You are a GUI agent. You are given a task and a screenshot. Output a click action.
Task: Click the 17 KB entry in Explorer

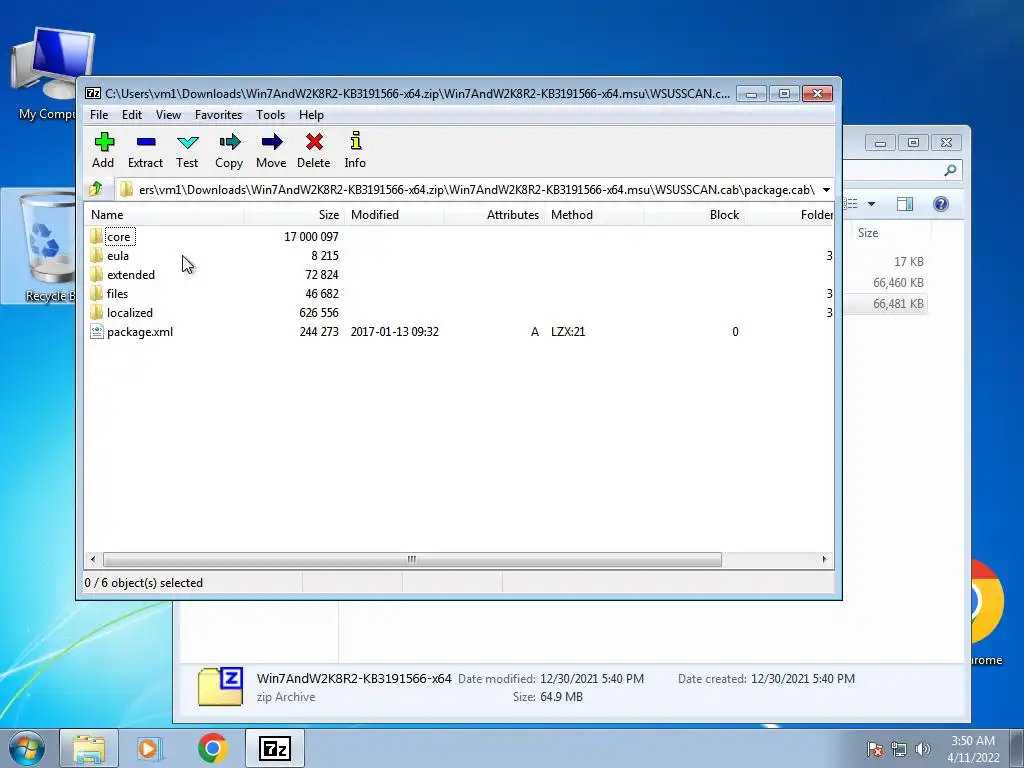pyautogui.click(x=908, y=262)
